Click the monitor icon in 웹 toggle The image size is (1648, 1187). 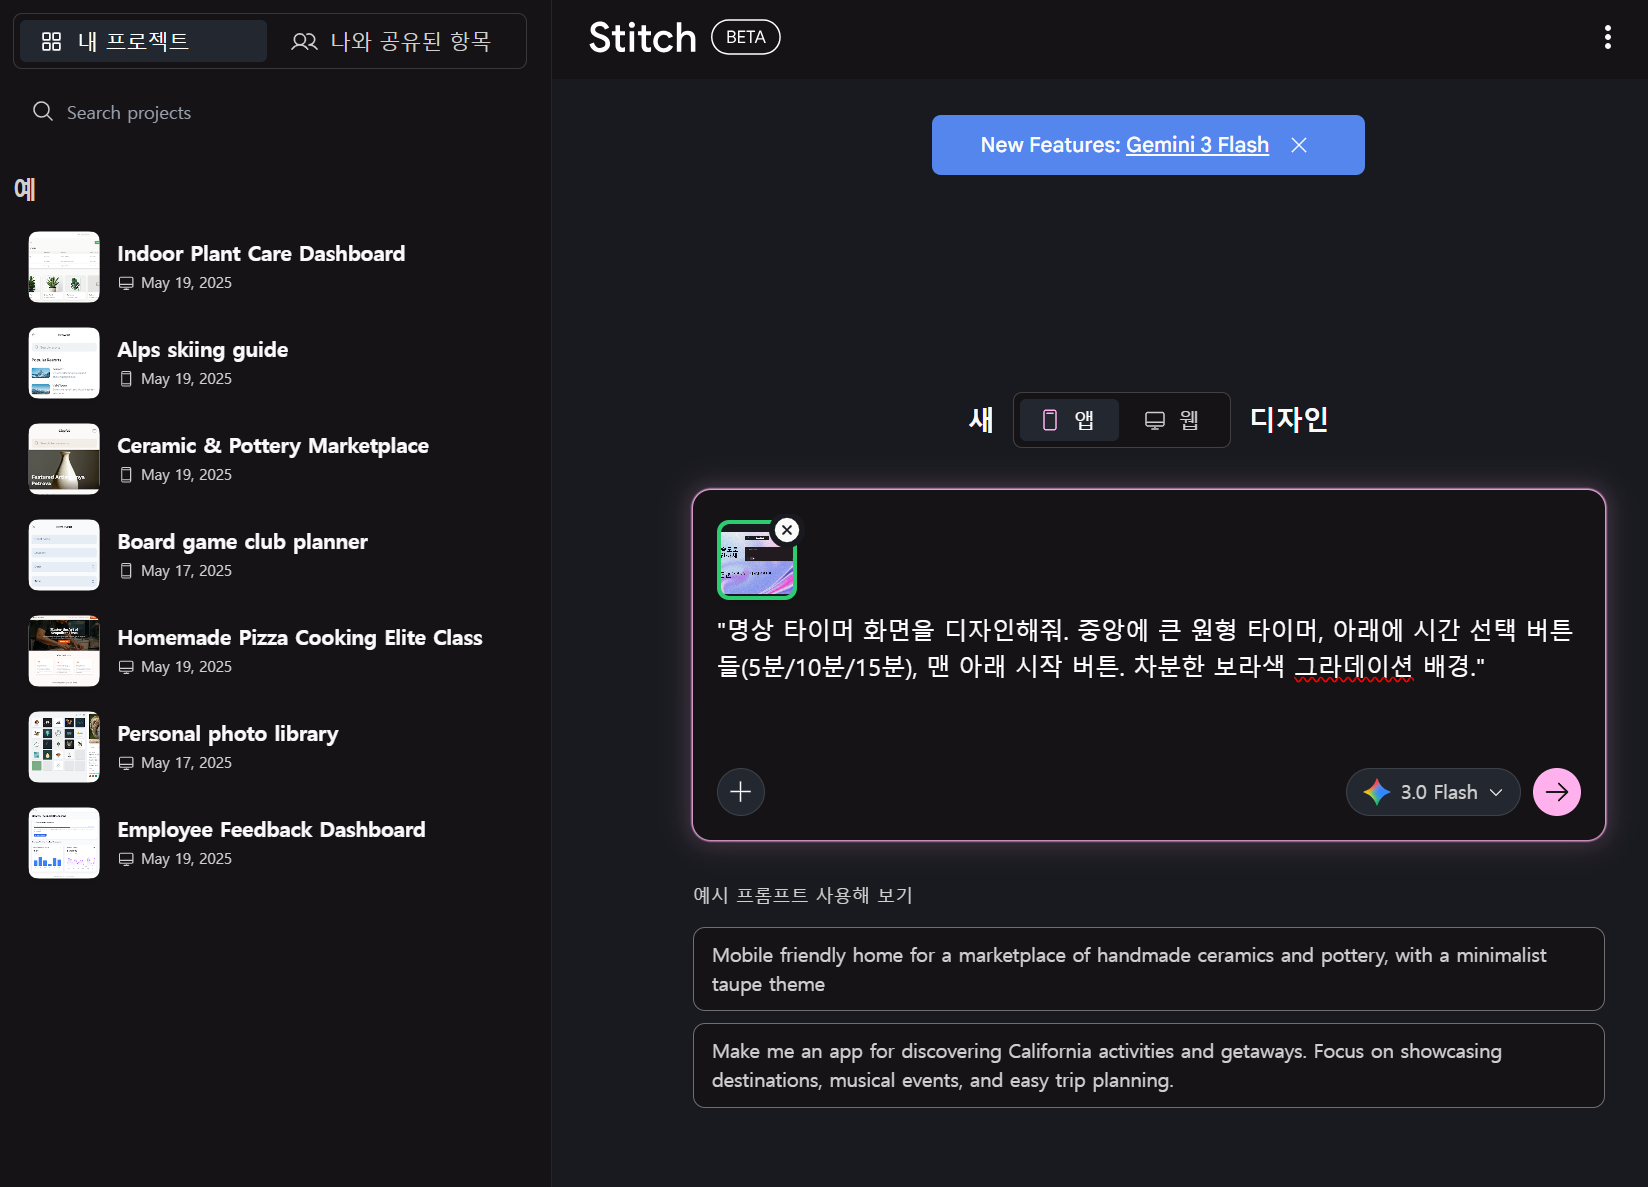[x=1155, y=420]
